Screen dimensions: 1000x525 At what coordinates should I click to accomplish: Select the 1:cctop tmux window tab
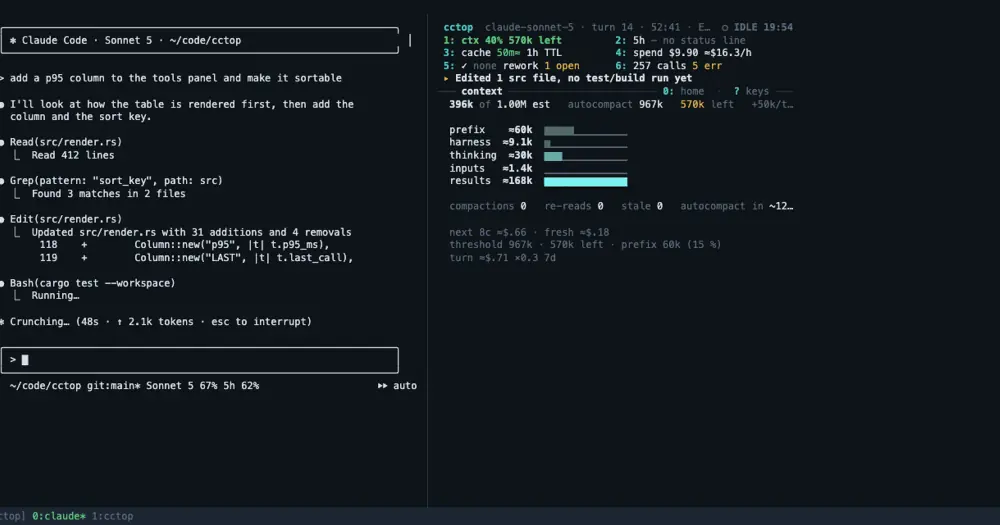click(x=112, y=516)
